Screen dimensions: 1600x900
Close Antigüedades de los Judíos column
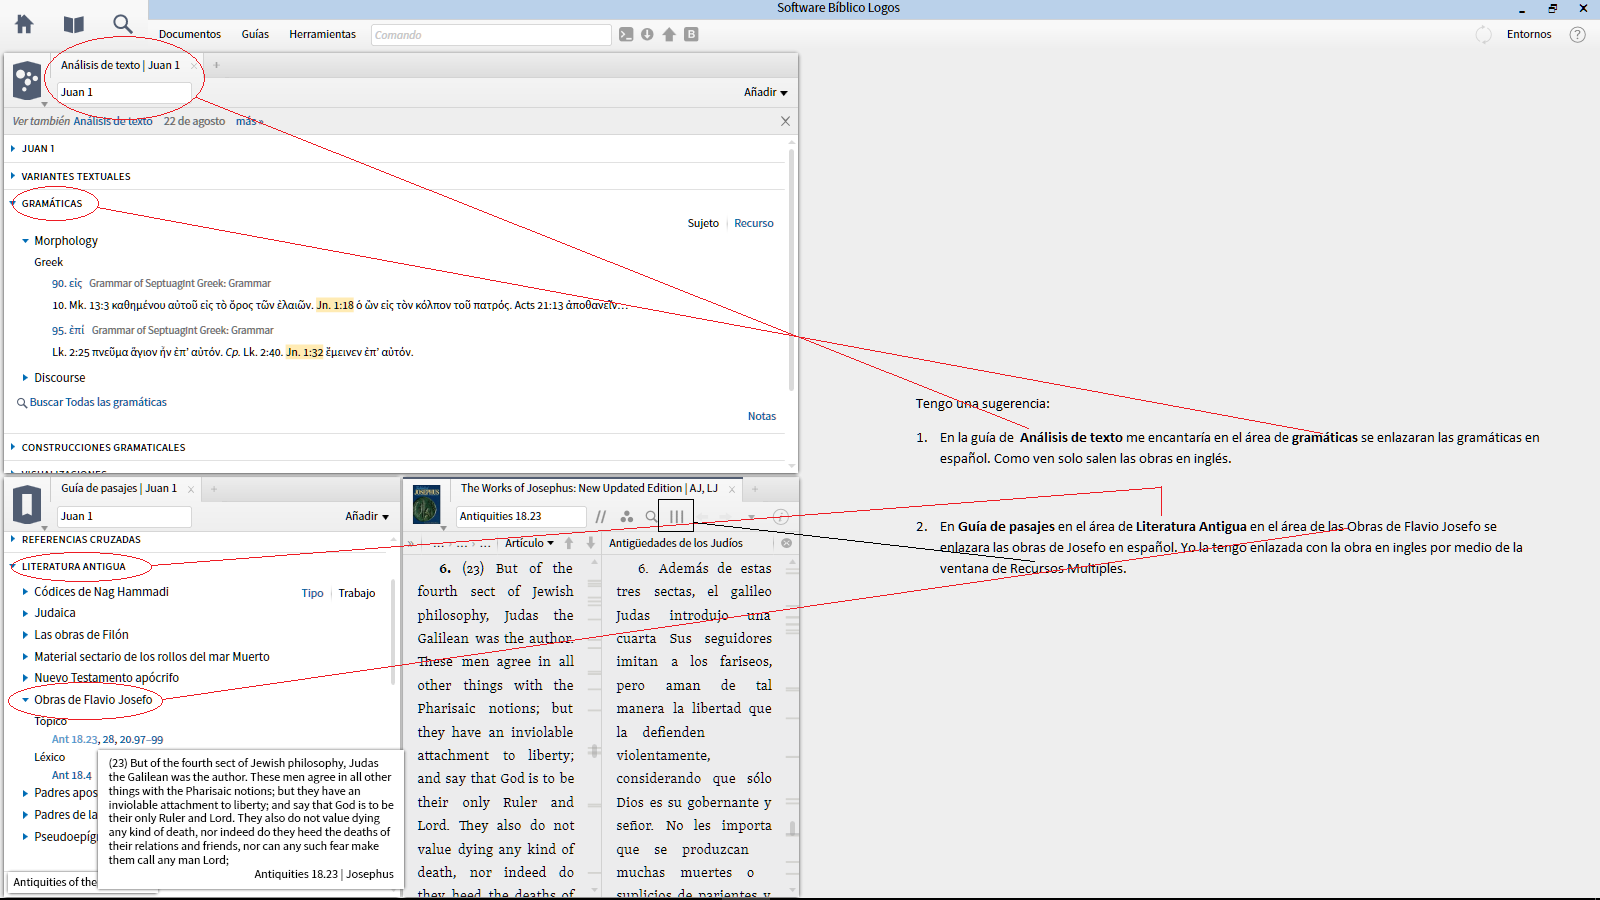786,543
